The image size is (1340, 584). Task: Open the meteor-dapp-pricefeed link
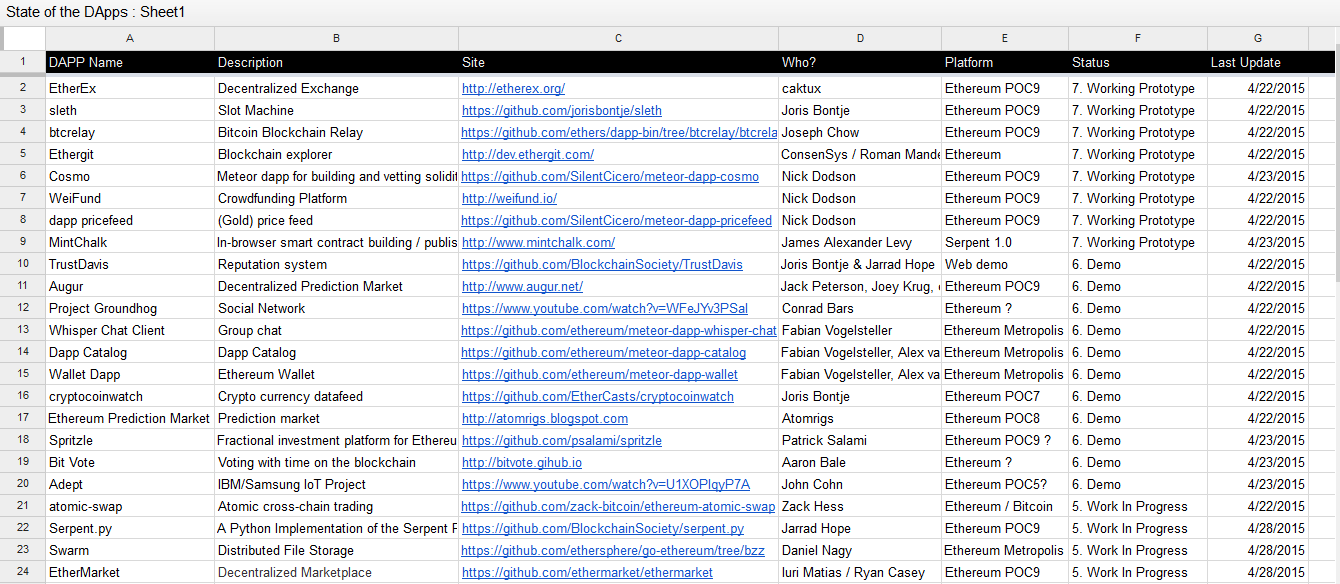(x=617, y=220)
